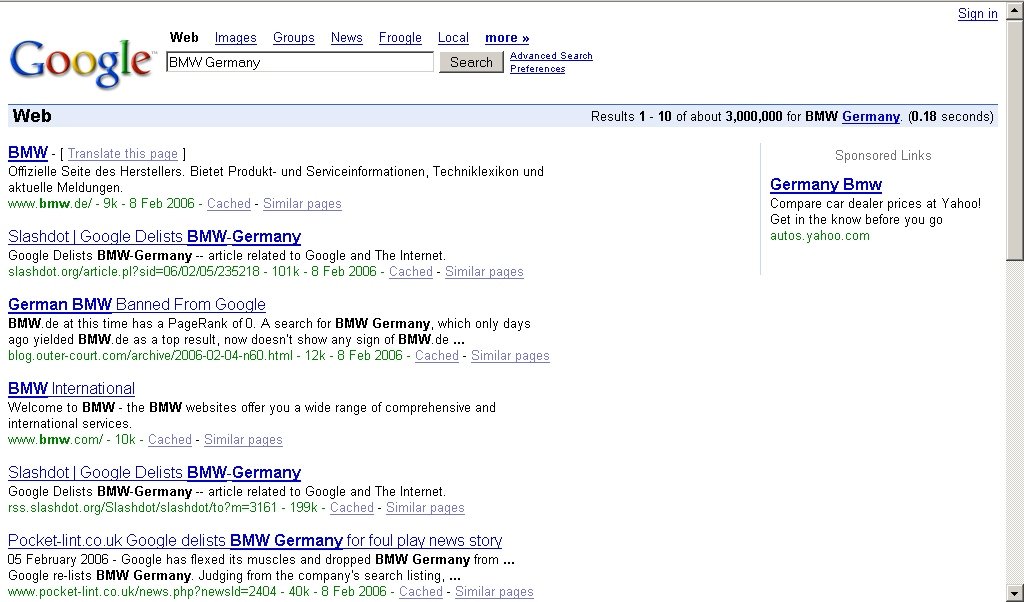
Task: Open the Germany Bmw sponsored link
Action: pyautogui.click(x=826, y=185)
